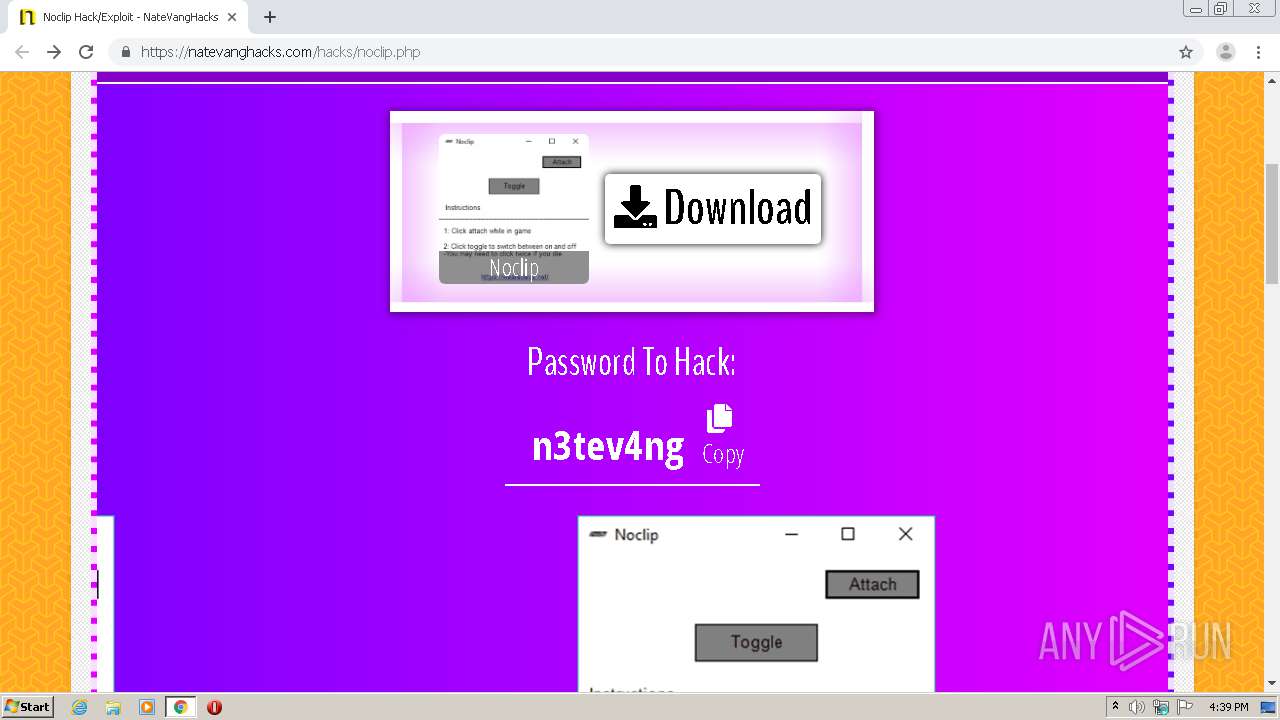1280x720 pixels.
Task: Open the Chrome profile avatar
Action: (x=1225, y=52)
